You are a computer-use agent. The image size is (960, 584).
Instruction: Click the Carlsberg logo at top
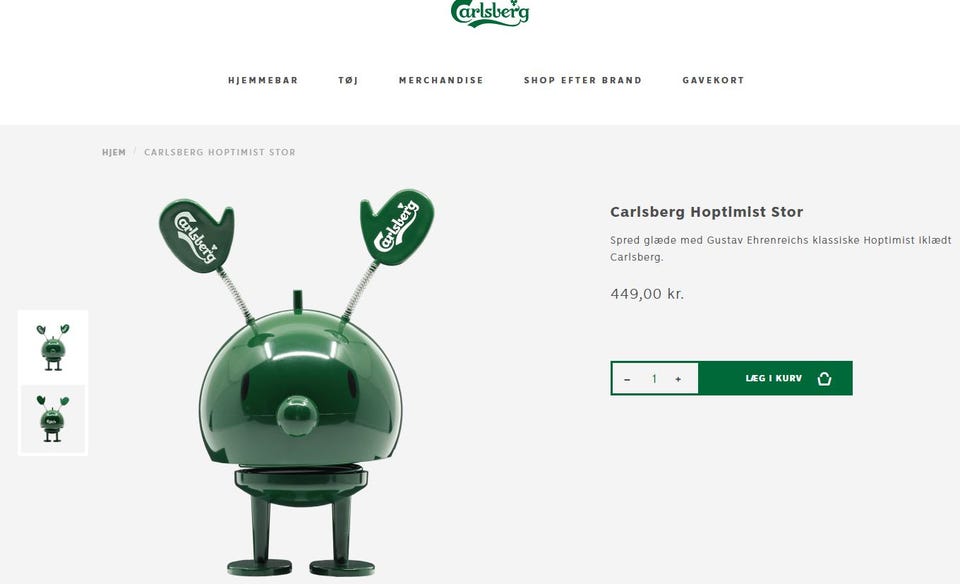[490, 13]
